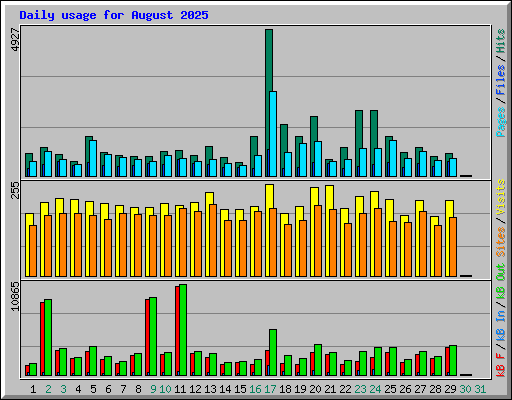Click the 'Visits' legend label
This screenshot has width=512, height=400.
pos(501,198)
